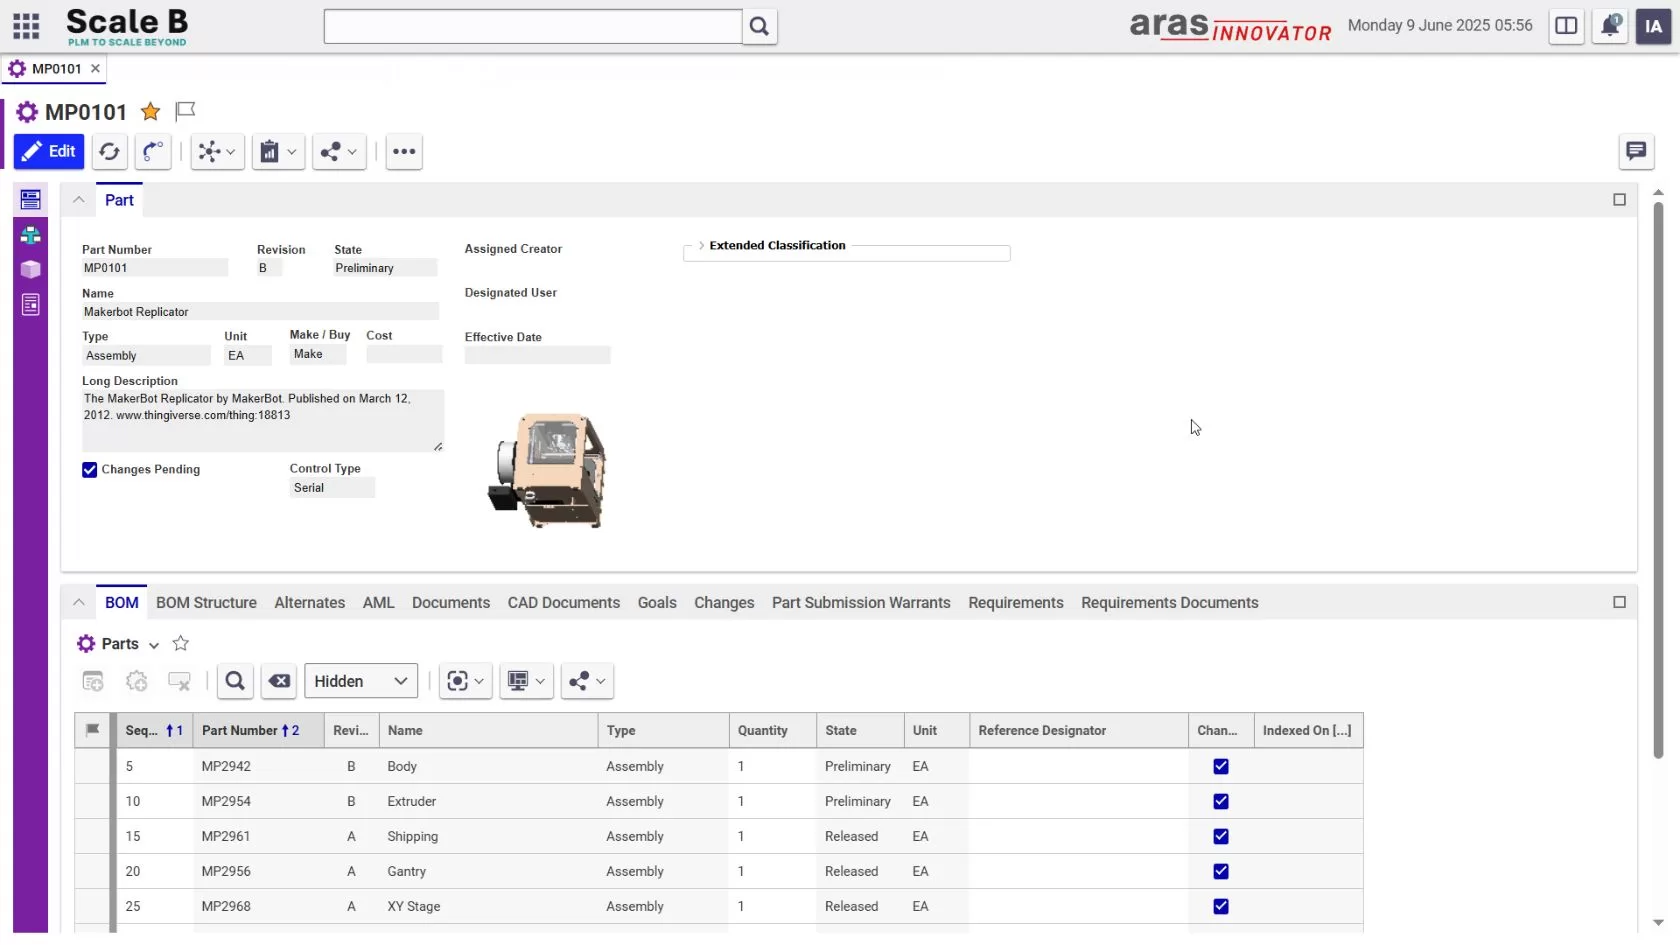This screenshot has height=945, width=1680.
Task: Select the form view icon in sidebar
Action: 31,200
